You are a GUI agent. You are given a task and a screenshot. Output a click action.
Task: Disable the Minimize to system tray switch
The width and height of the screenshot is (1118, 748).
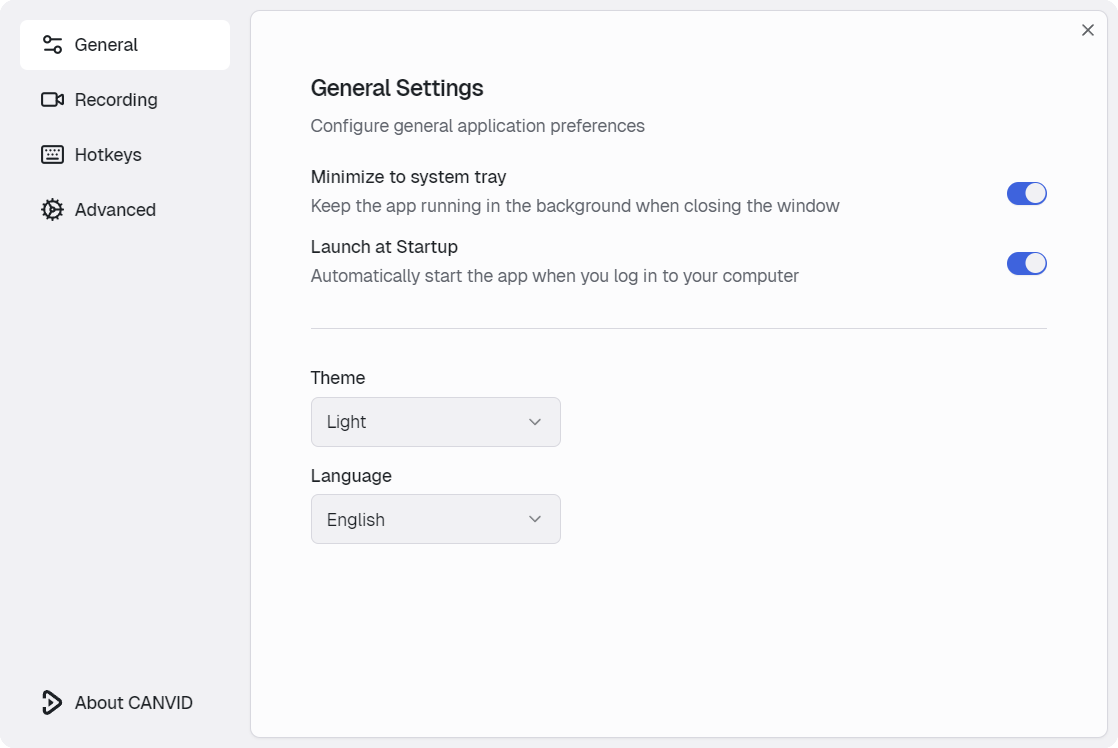(x=1026, y=194)
